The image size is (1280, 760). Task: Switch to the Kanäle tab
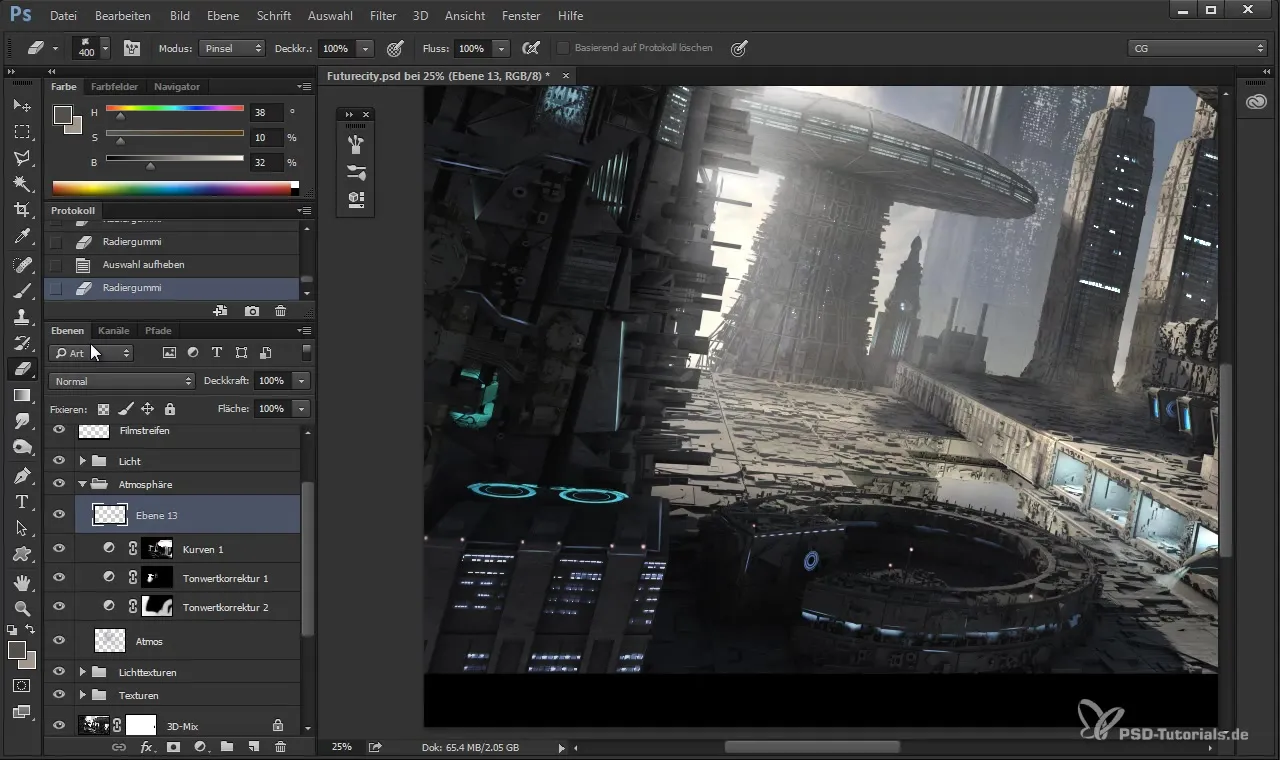click(114, 330)
